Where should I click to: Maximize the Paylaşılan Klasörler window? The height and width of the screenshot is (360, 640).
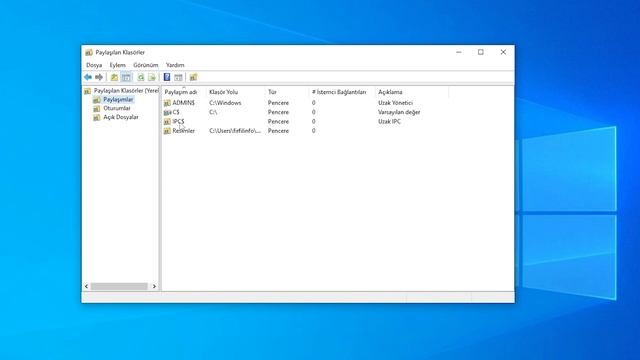[x=481, y=52]
